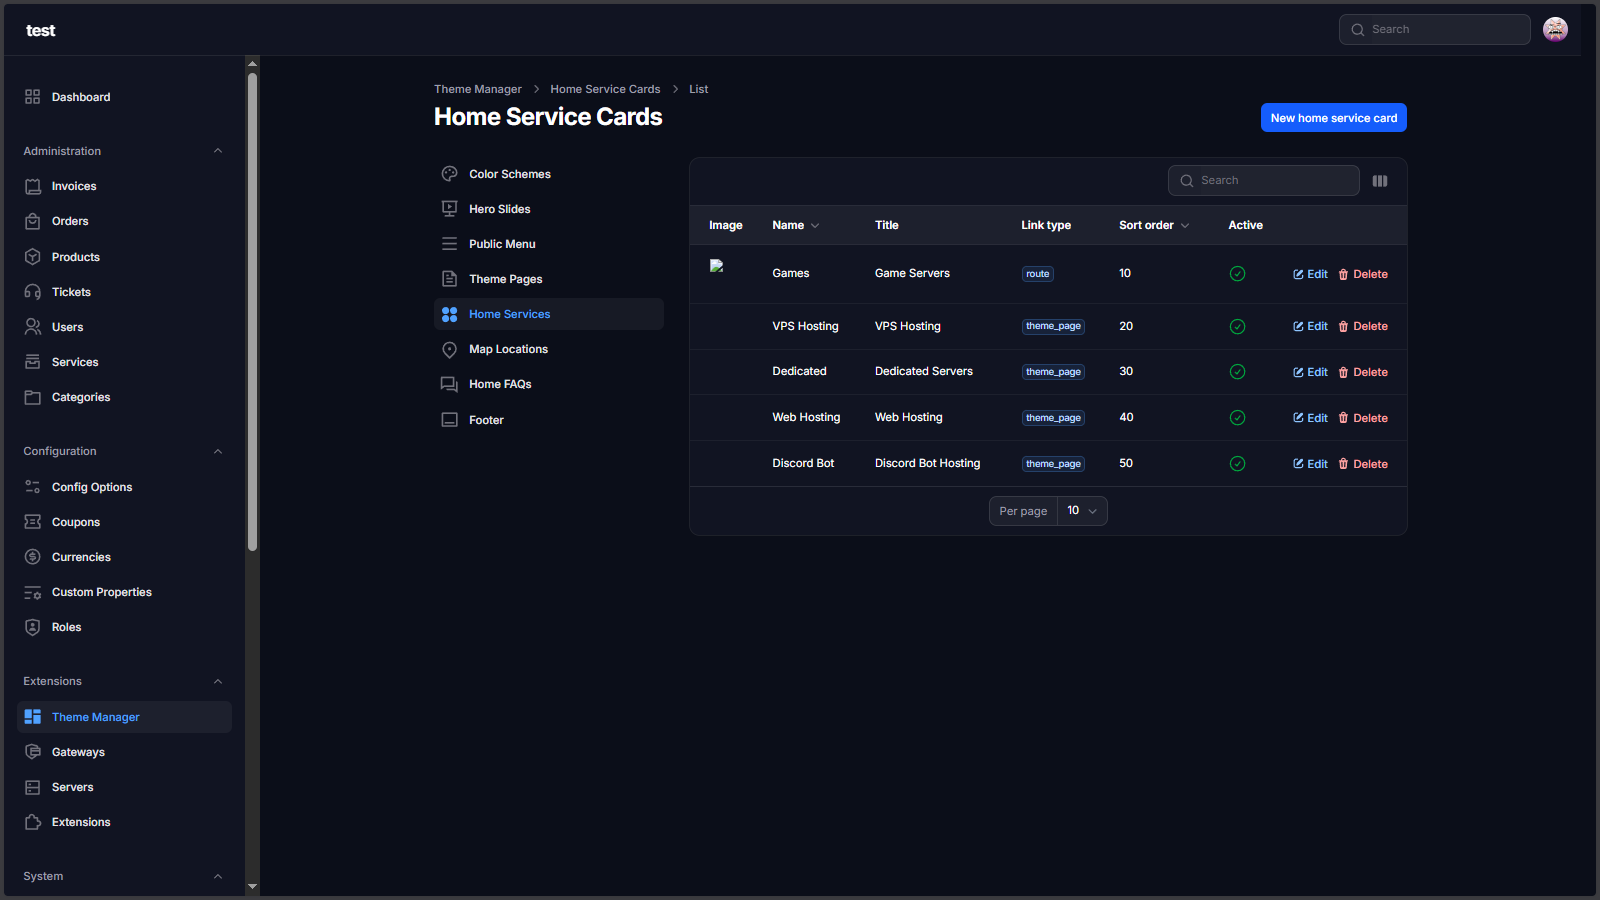Viewport: 1600px width, 900px height.
Task: Open the Theme Pages menu item
Action: [506, 279]
